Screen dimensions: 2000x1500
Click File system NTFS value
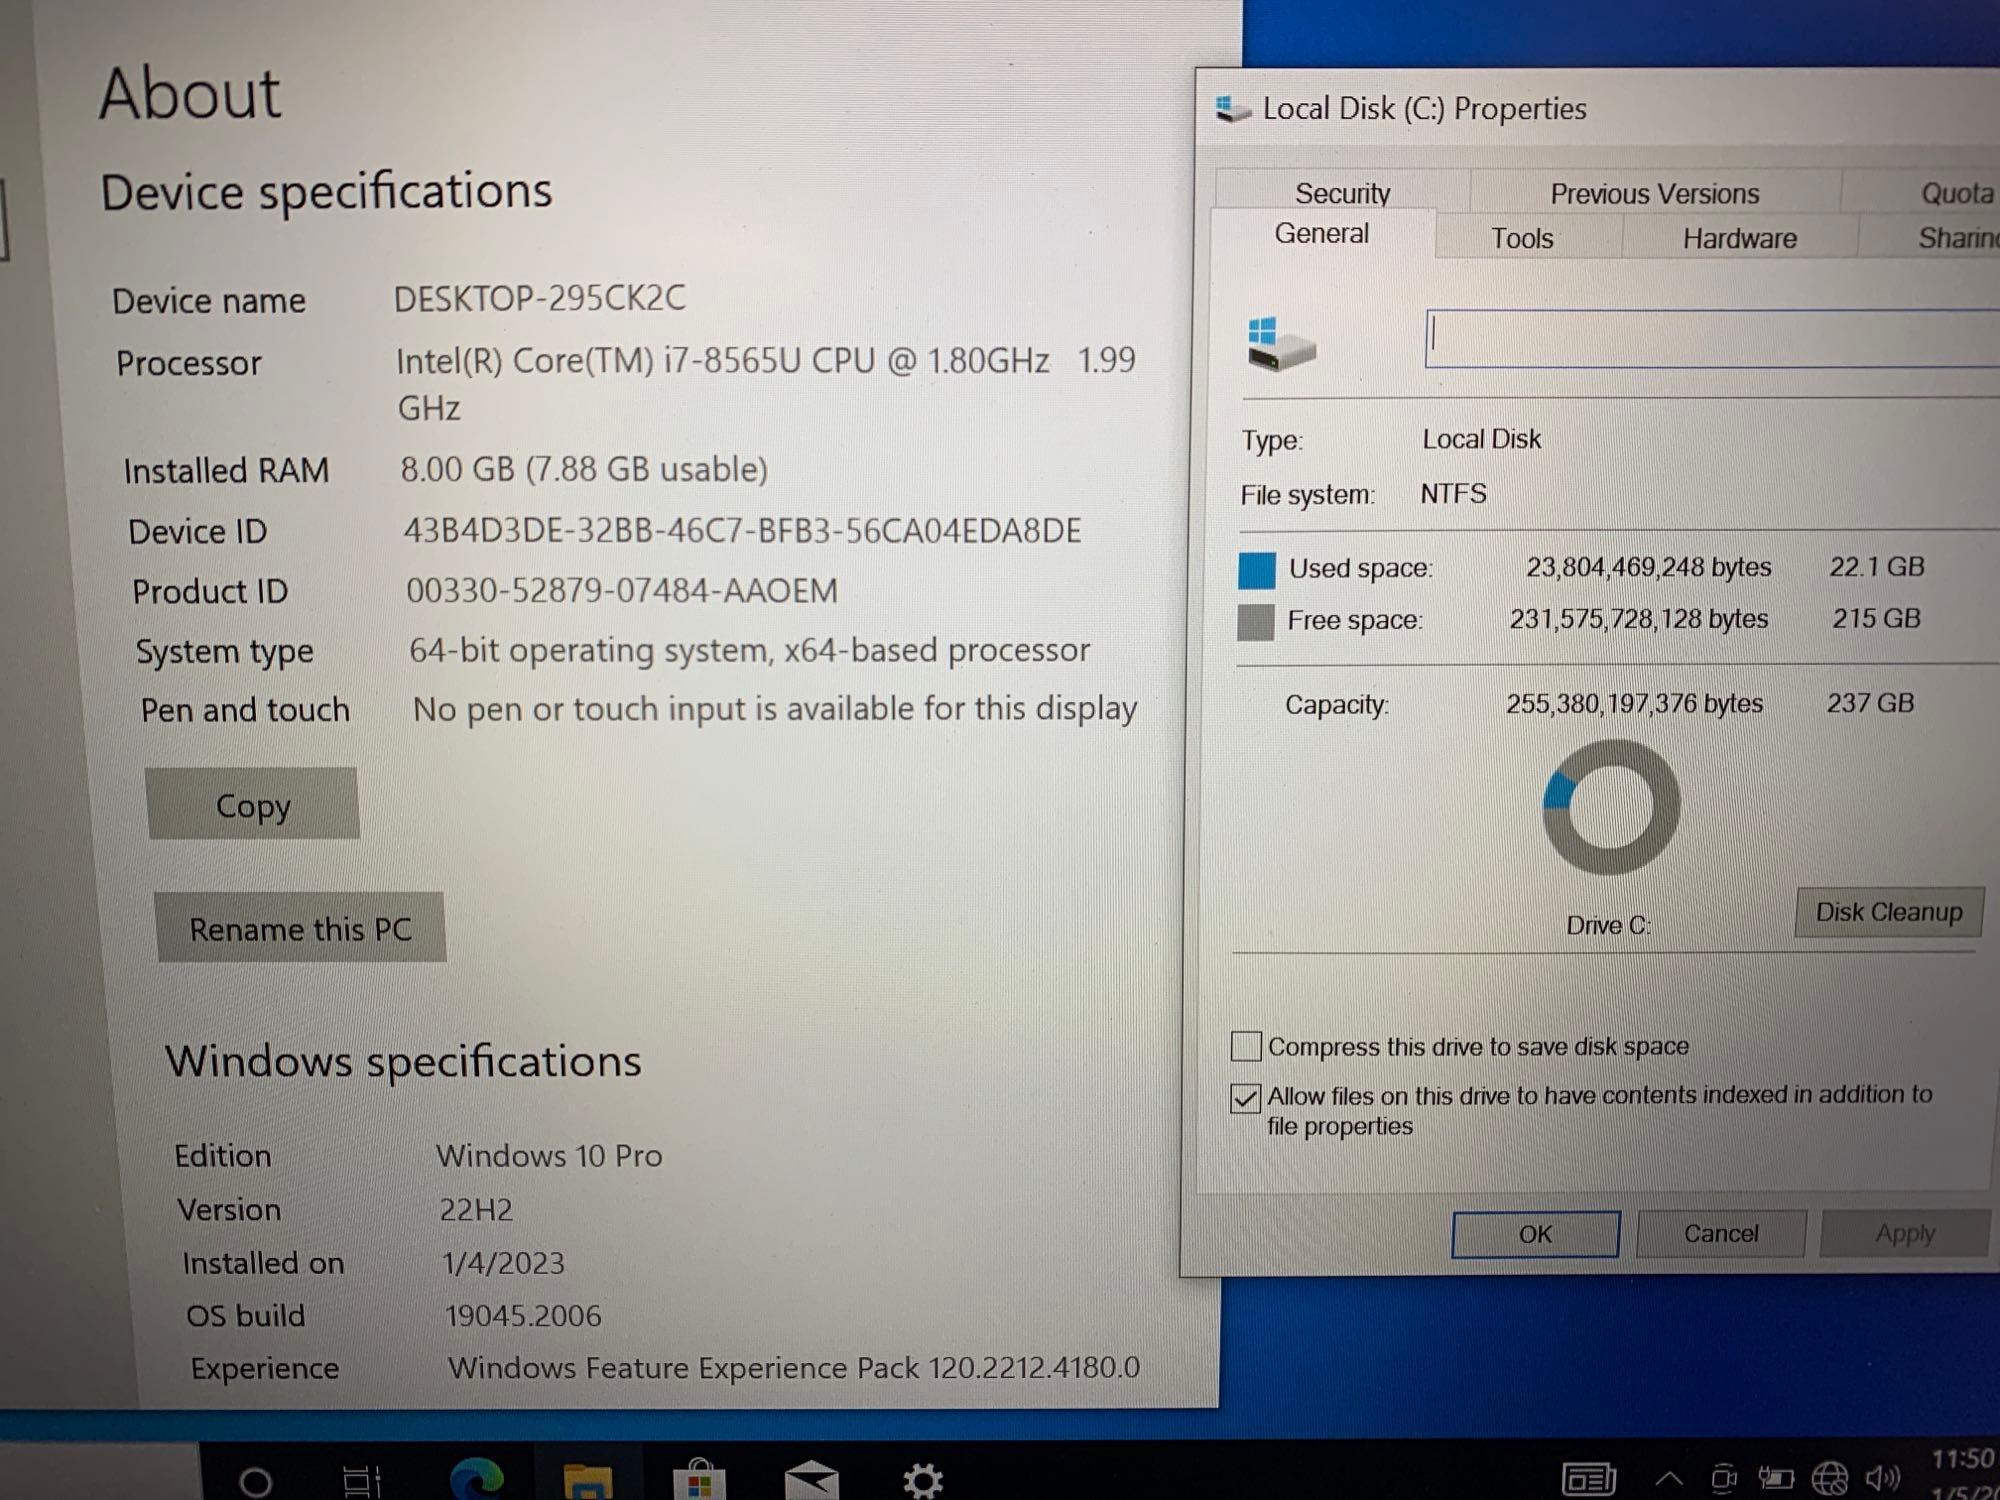coord(1453,494)
